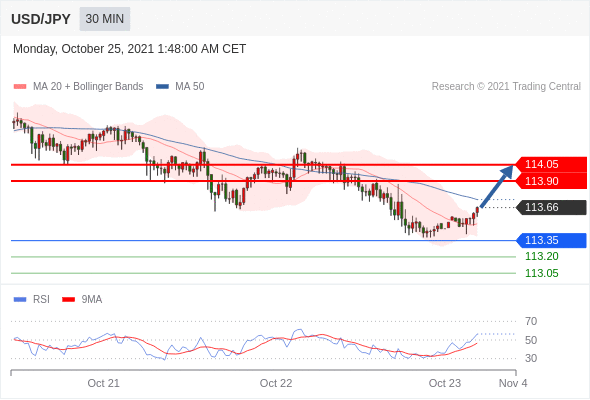Click the blue RSI legend swatch
This screenshot has width=590, height=400.
pyautogui.click(x=20, y=300)
